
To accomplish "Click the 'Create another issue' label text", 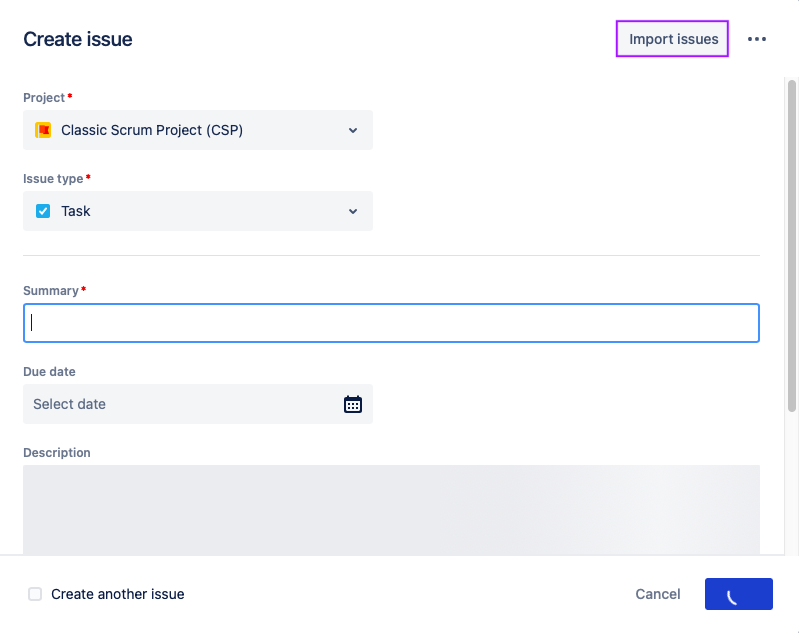I will point(118,594).
